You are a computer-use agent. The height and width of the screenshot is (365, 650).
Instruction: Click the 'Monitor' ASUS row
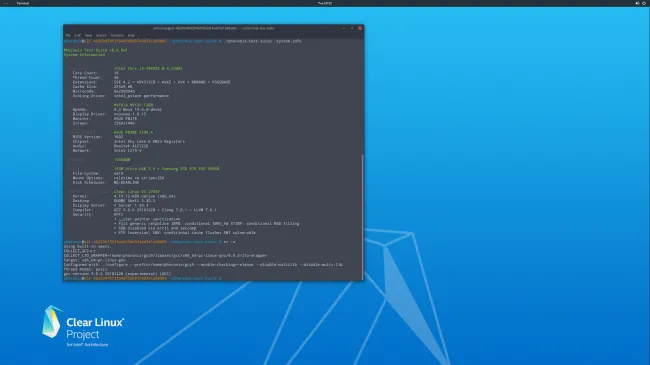(x=104, y=119)
